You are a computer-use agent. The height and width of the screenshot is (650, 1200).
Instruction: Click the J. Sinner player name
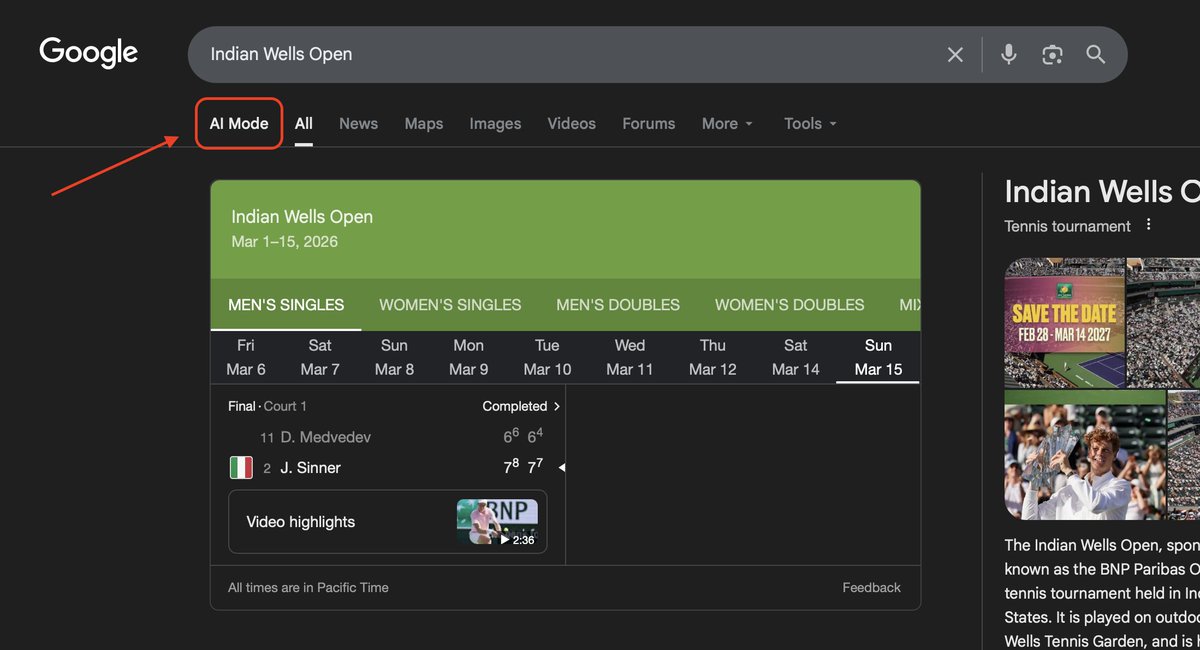point(310,468)
